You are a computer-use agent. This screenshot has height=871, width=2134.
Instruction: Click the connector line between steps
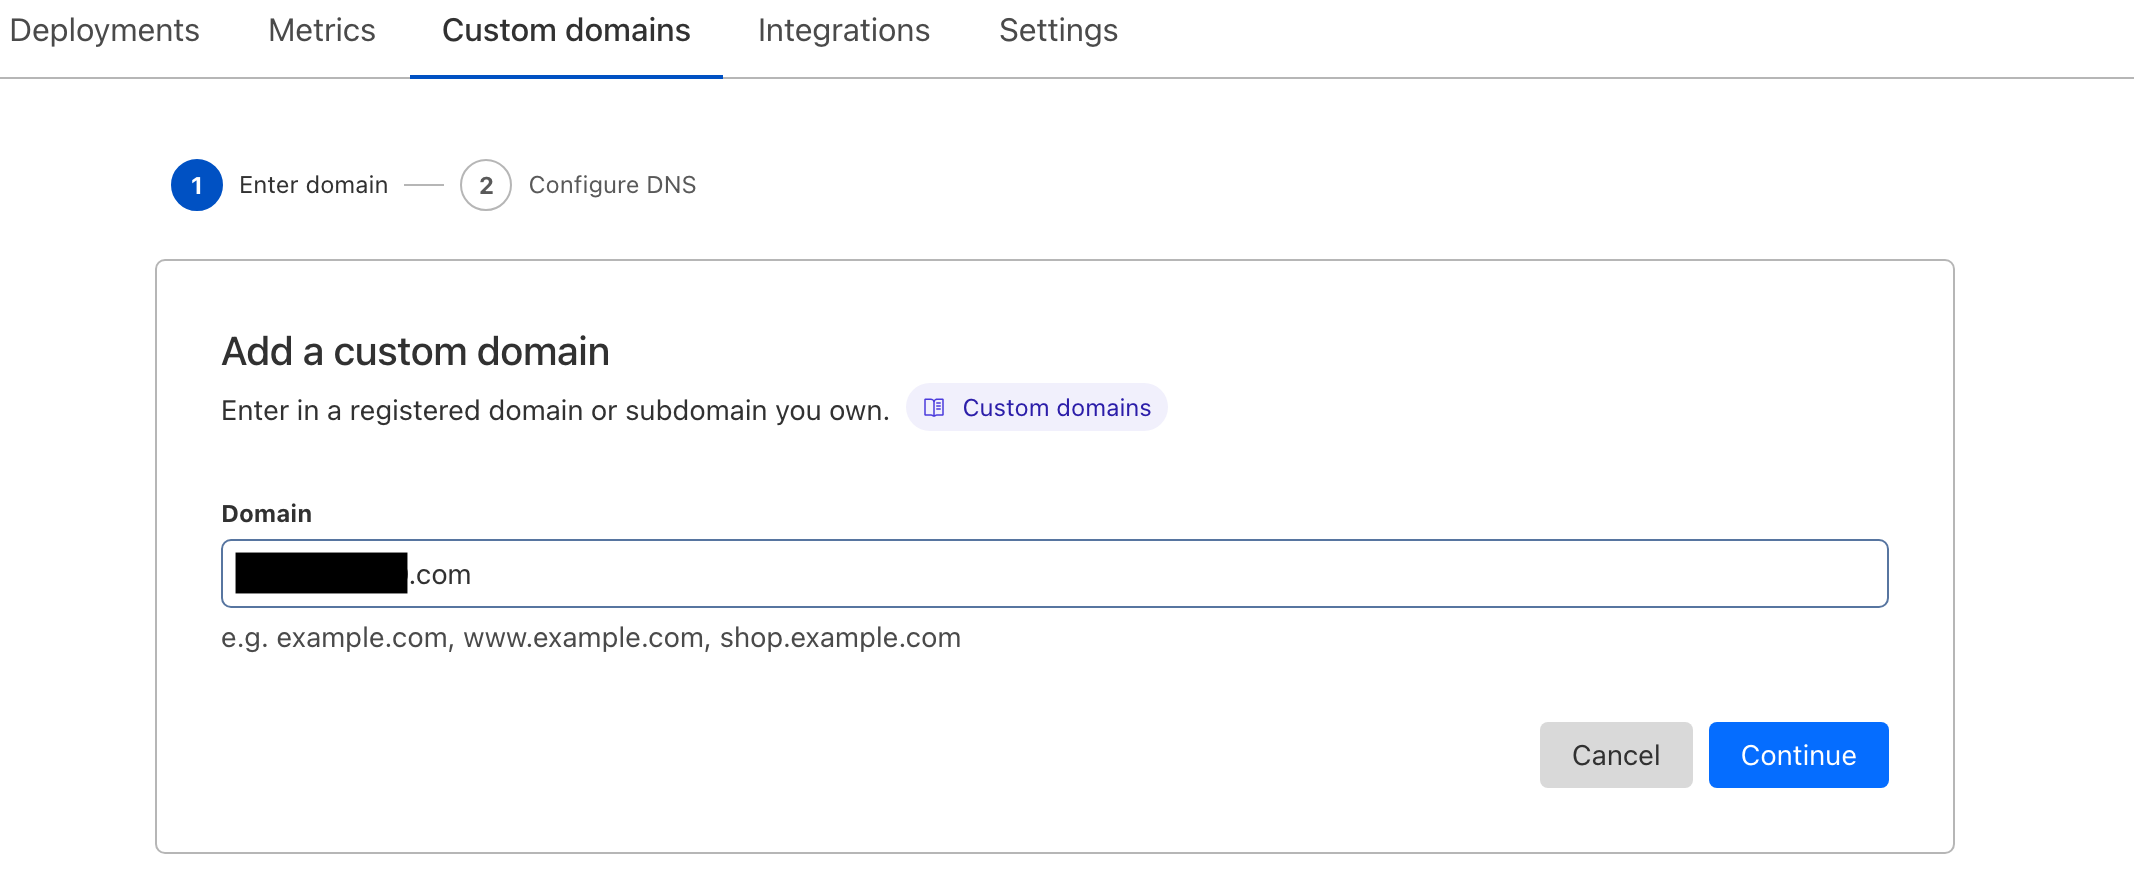point(424,185)
